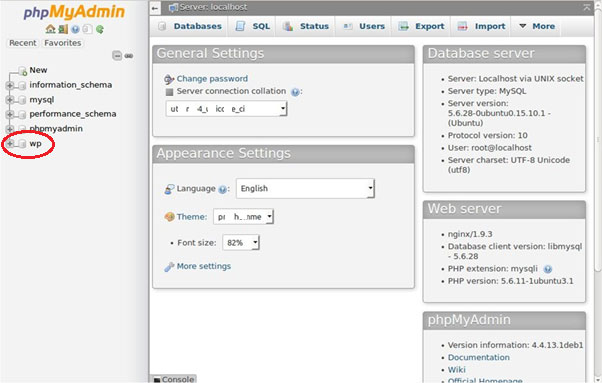Switch to the Databases tab

click(x=190, y=26)
